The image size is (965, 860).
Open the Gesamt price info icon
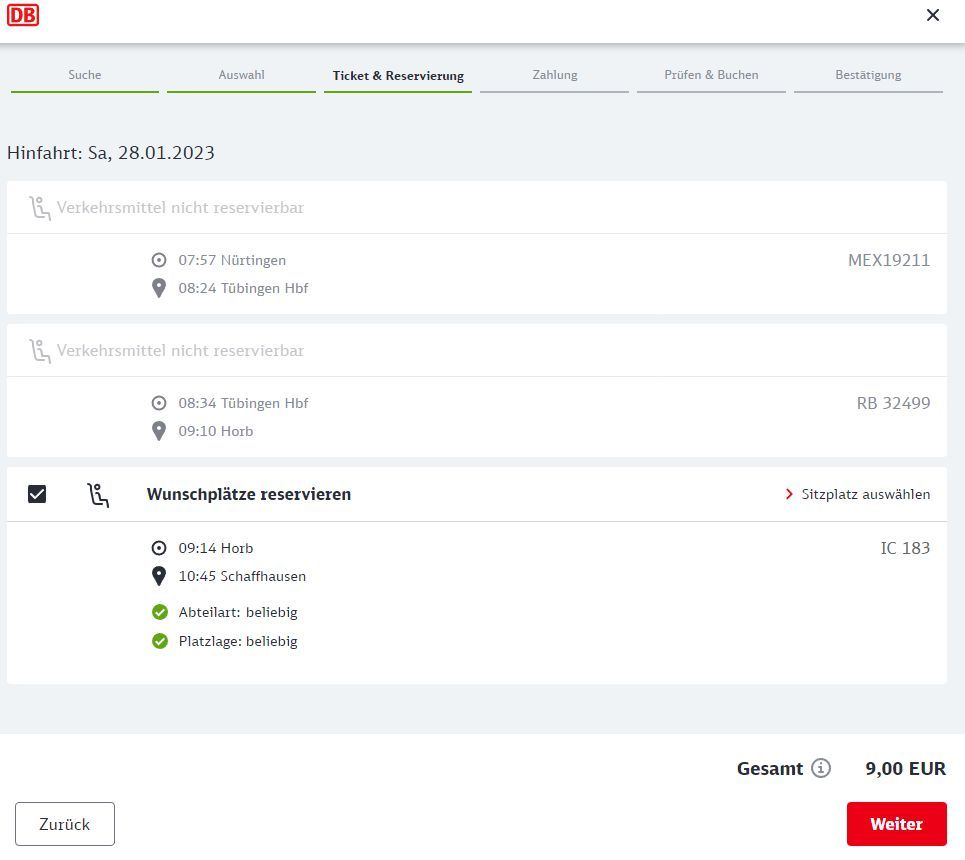pos(821,768)
